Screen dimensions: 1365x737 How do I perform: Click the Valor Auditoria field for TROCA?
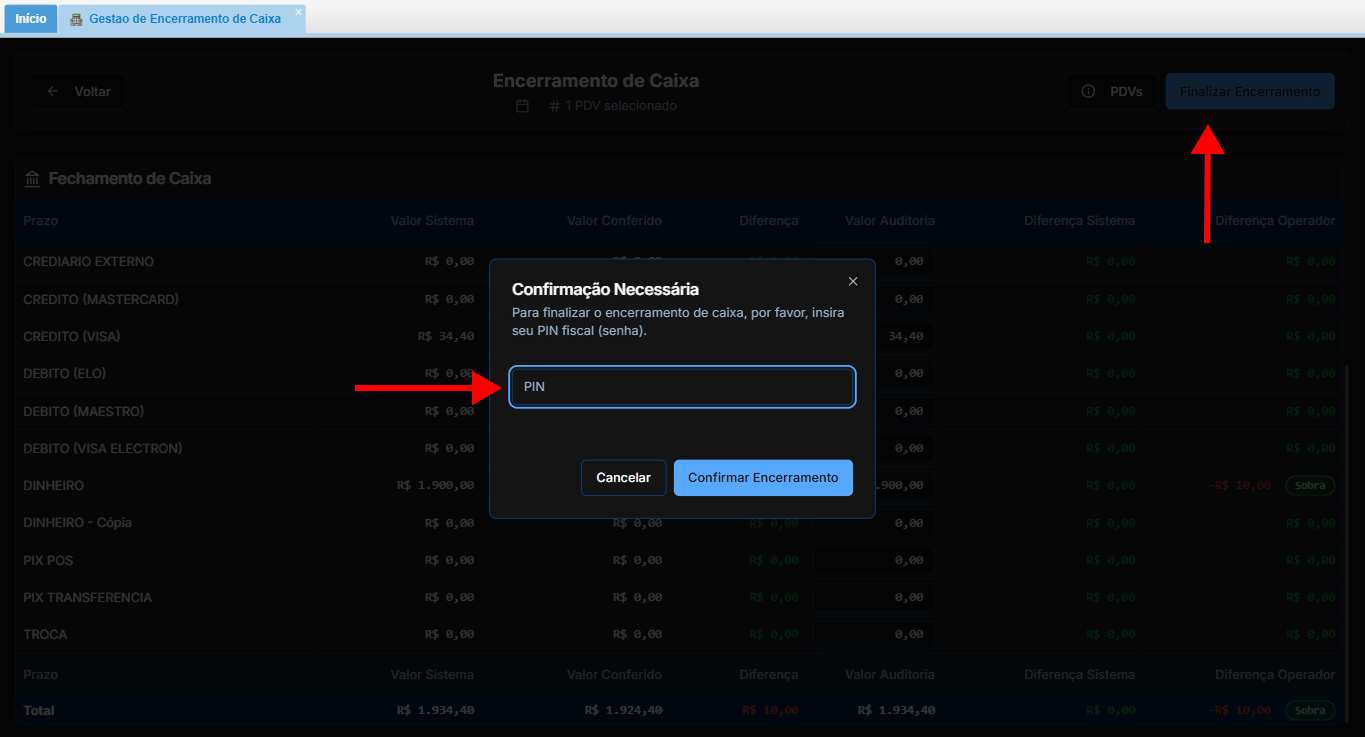pyautogui.click(x=873, y=635)
